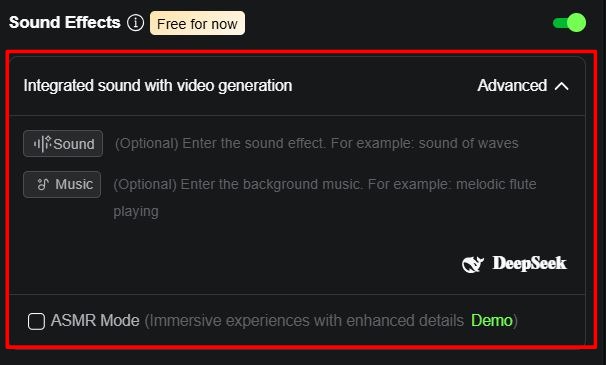Viewport: 606px width, 365px height.
Task: Click the sound waveform icon
Action: 43,144
